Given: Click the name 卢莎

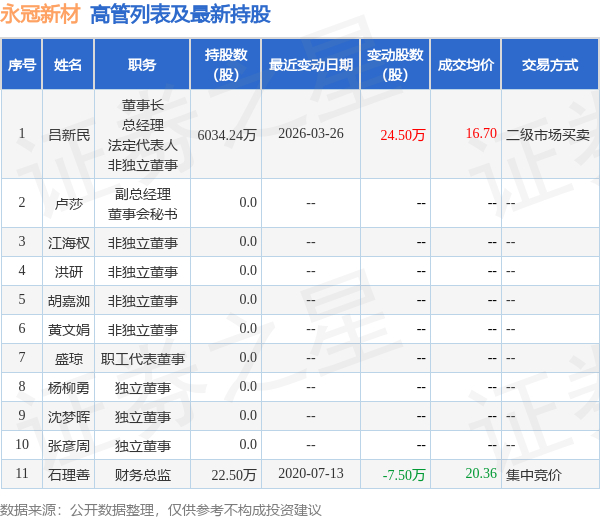Looking at the screenshot, I should tap(69, 204).
